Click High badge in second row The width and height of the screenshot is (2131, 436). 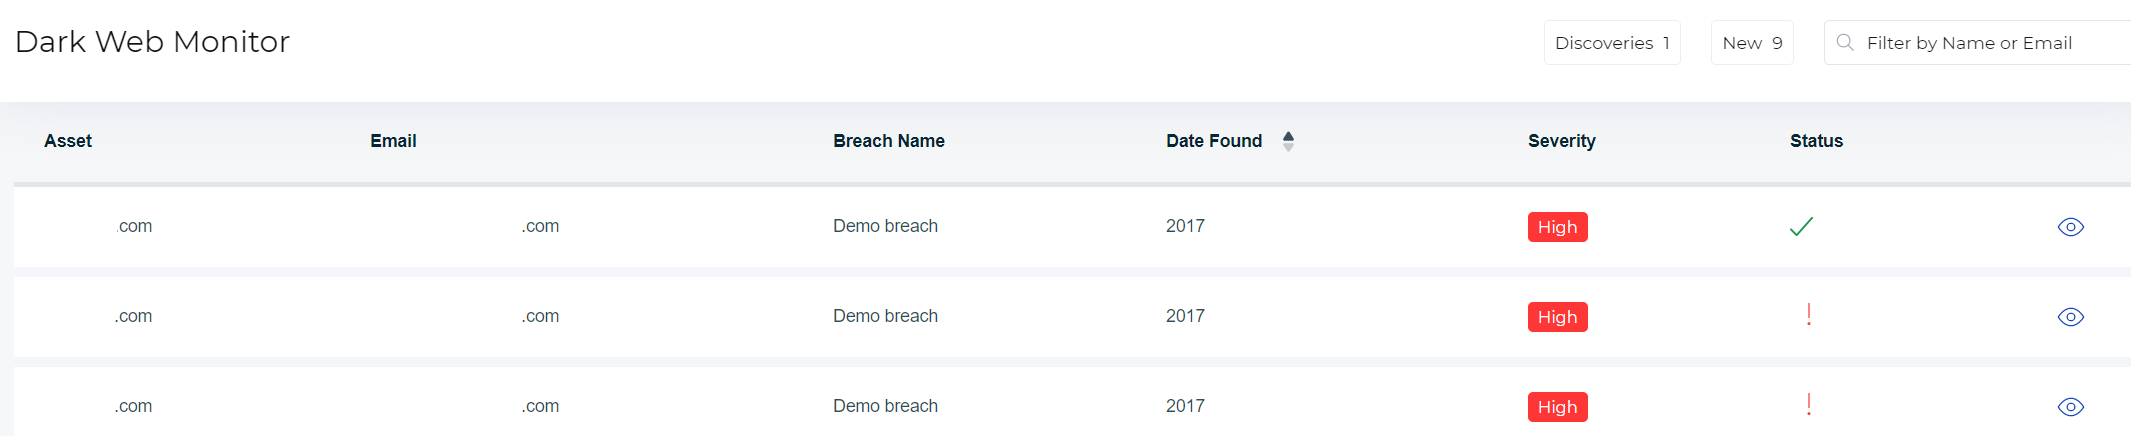click(x=1557, y=317)
